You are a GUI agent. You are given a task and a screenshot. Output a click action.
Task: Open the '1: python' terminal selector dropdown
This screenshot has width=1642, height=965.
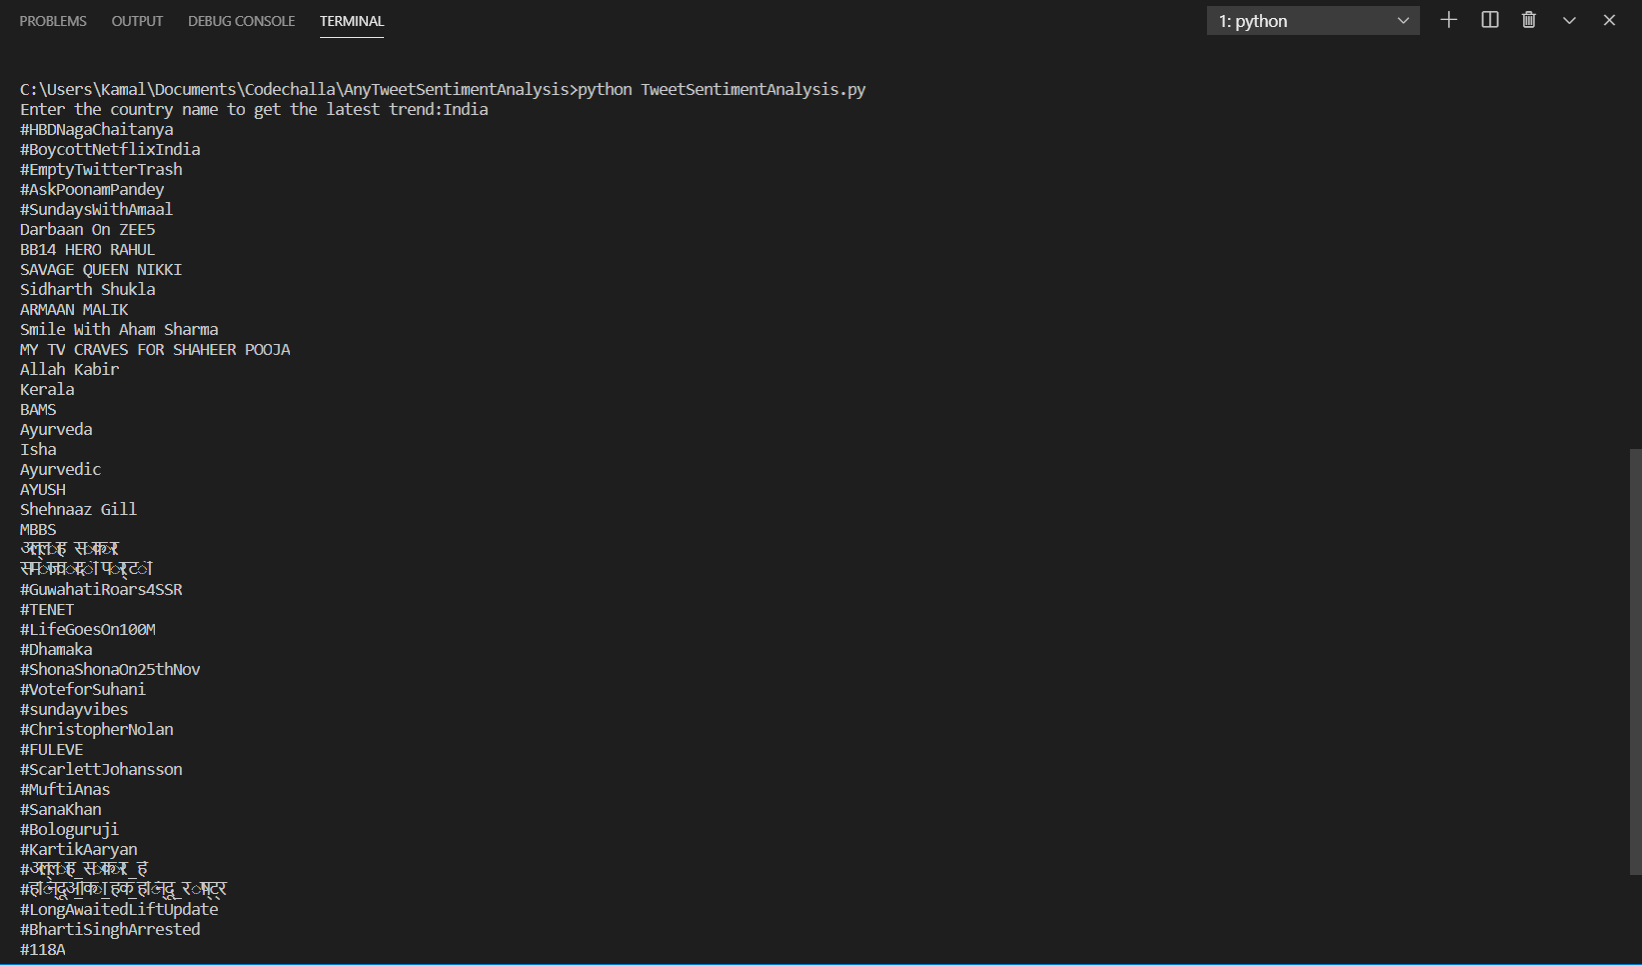pos(1313,21)
